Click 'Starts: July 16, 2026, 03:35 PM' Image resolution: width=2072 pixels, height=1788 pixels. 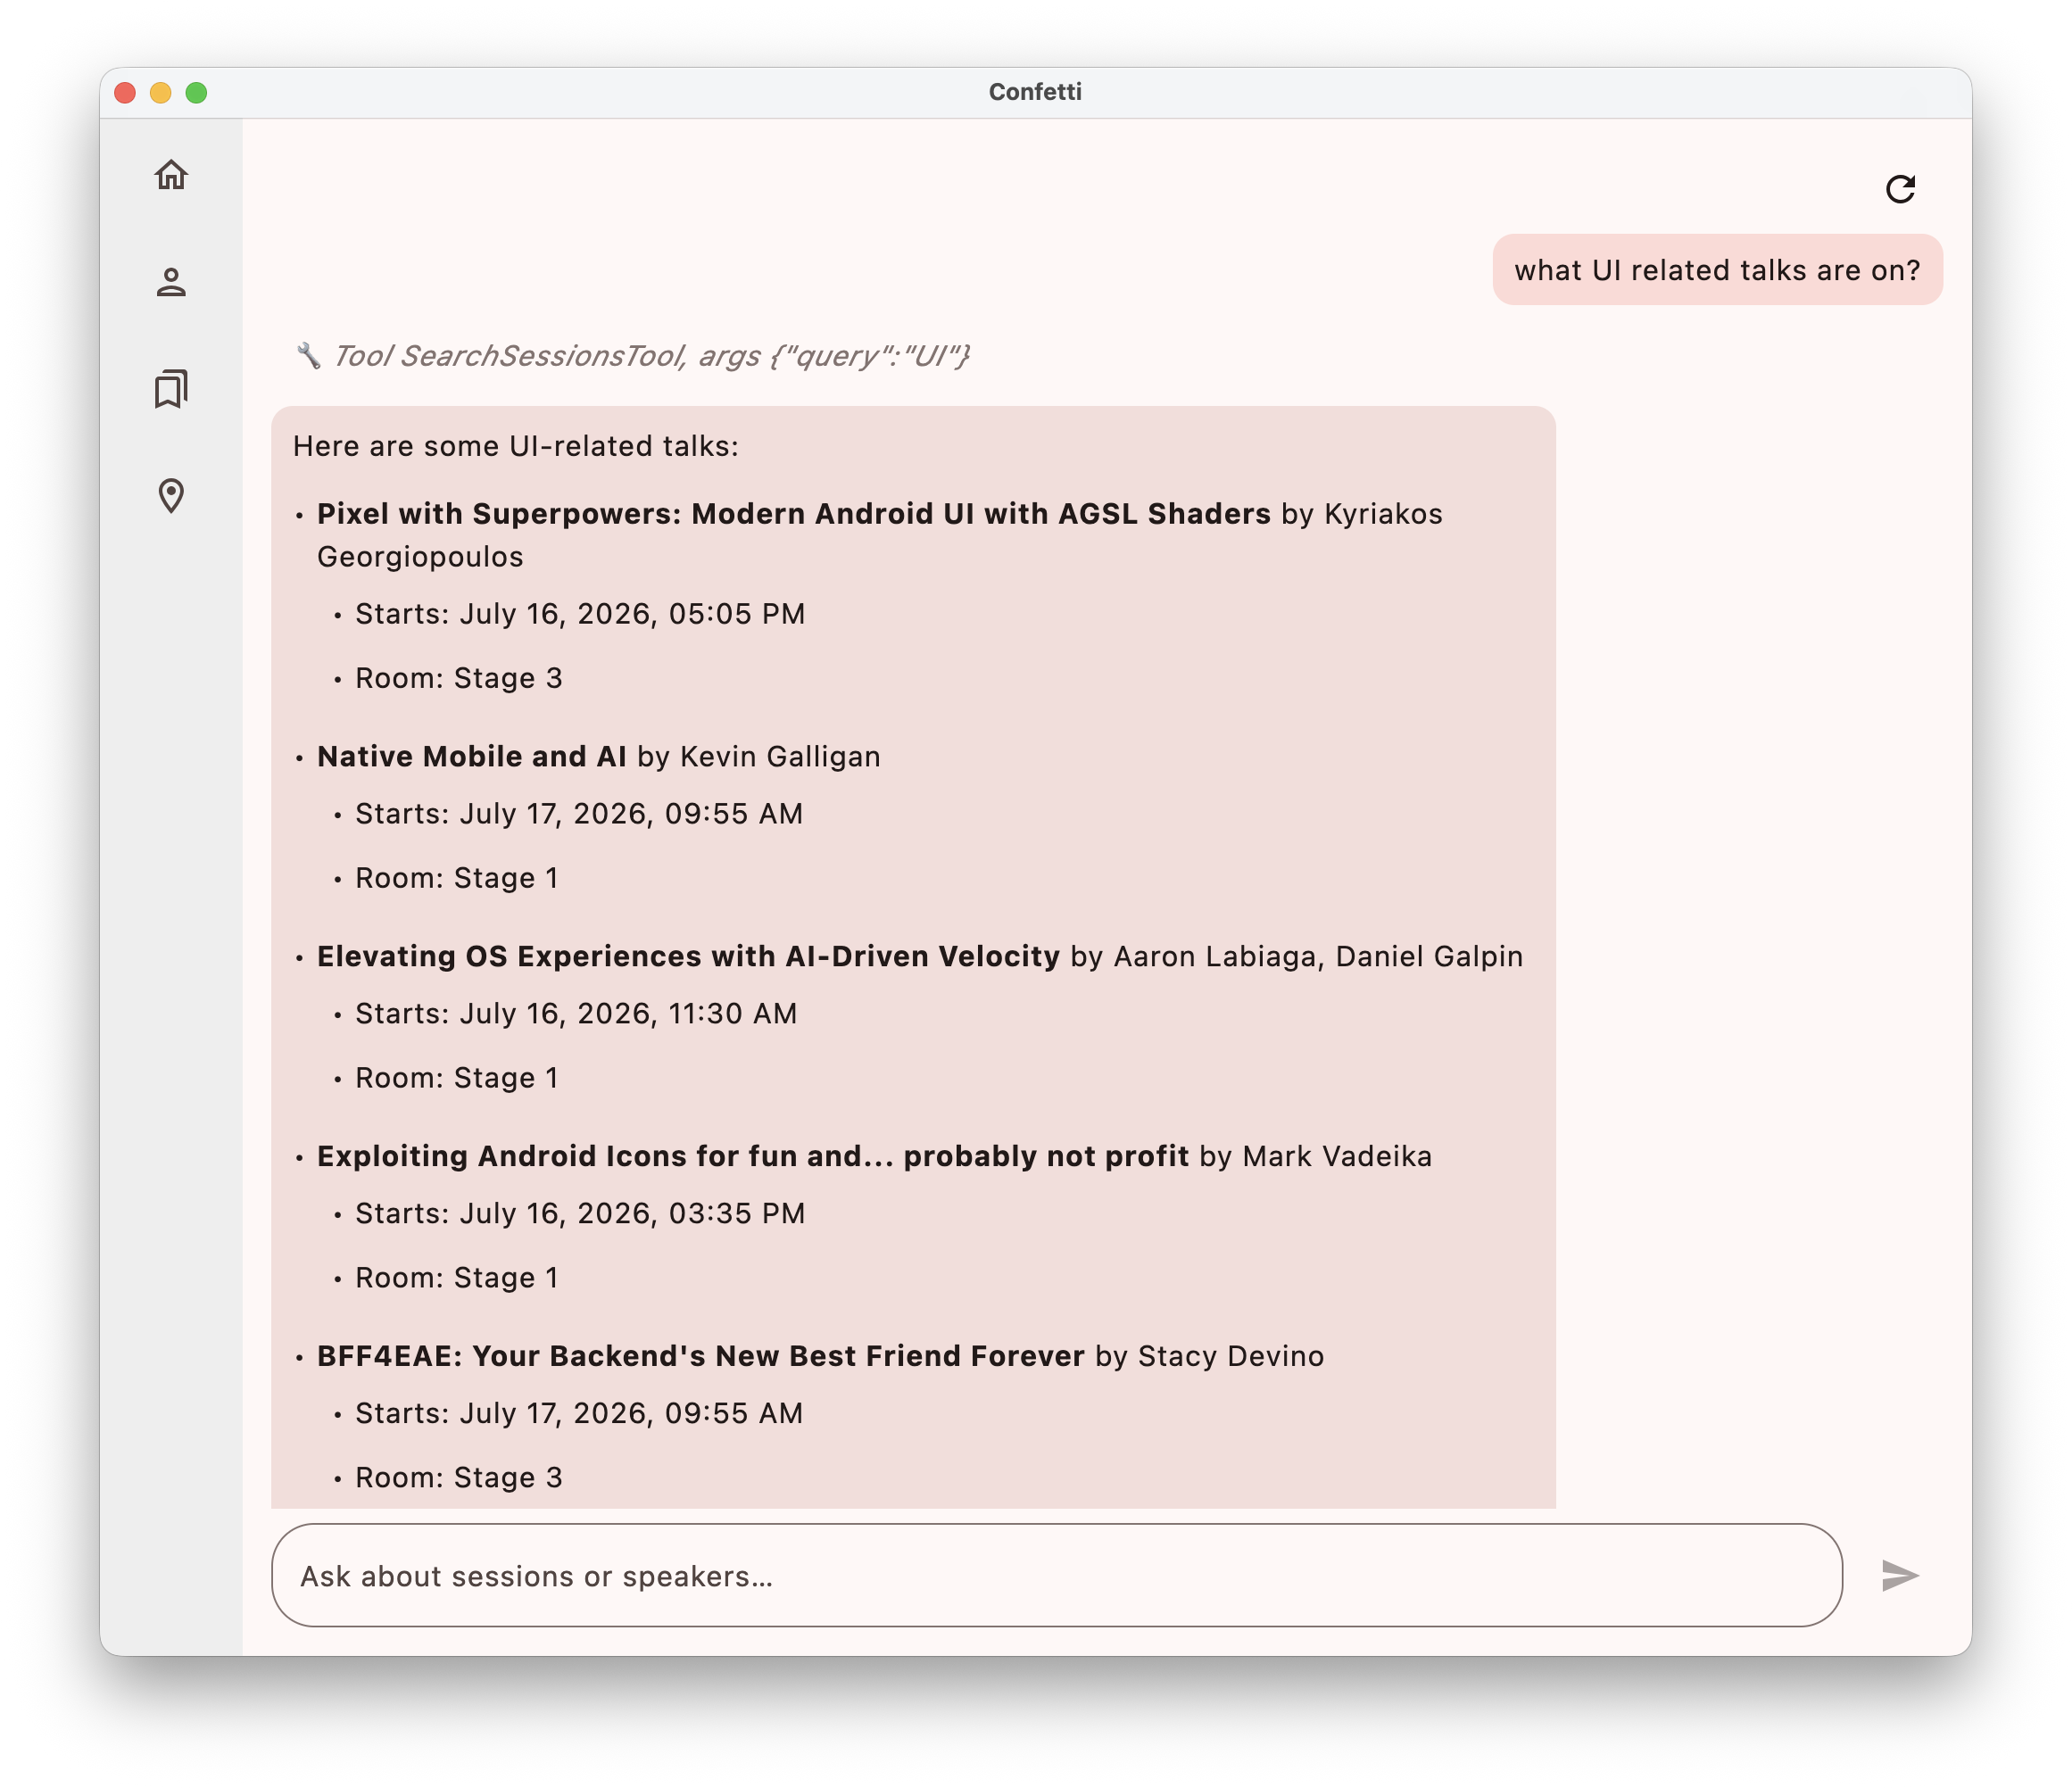point(580,1214)
